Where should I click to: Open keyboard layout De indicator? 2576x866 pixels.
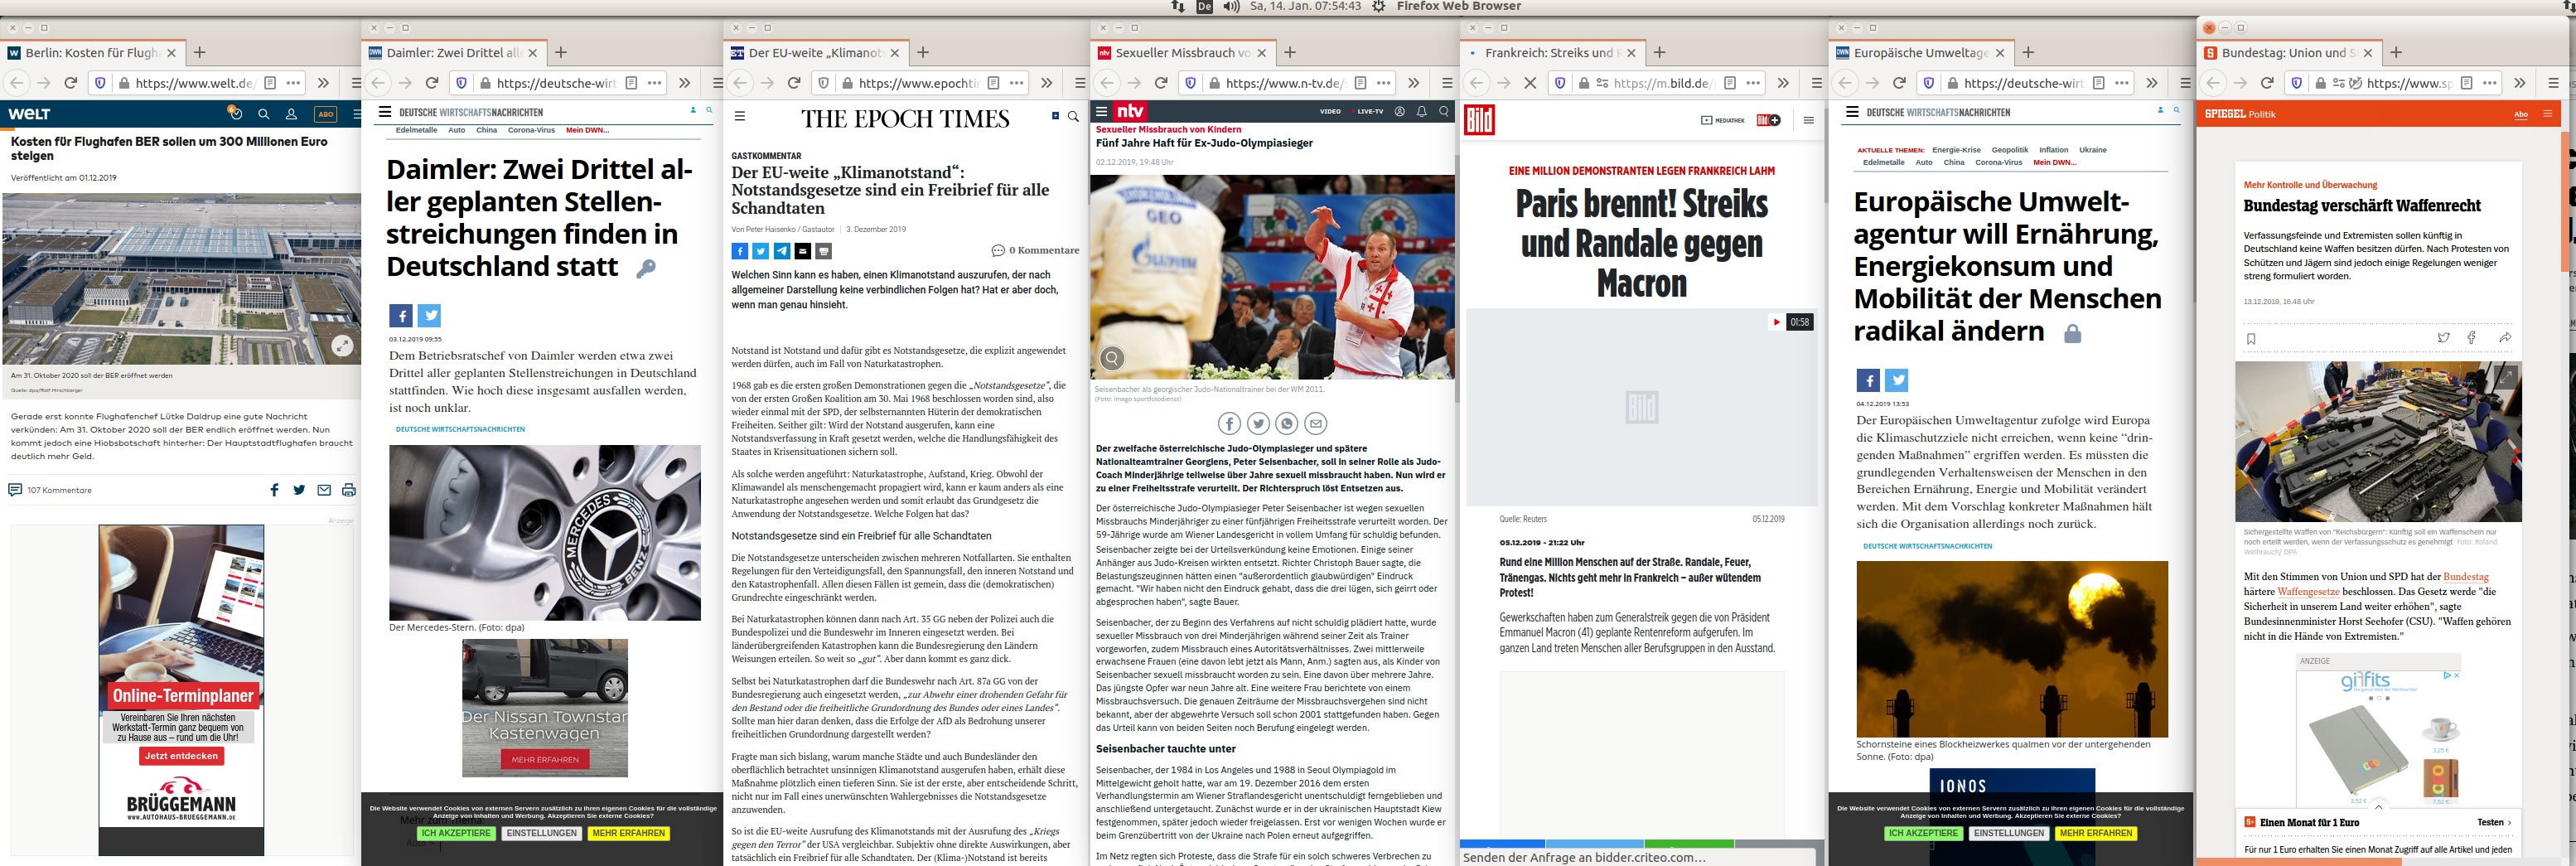click(x=1204, y=6)
